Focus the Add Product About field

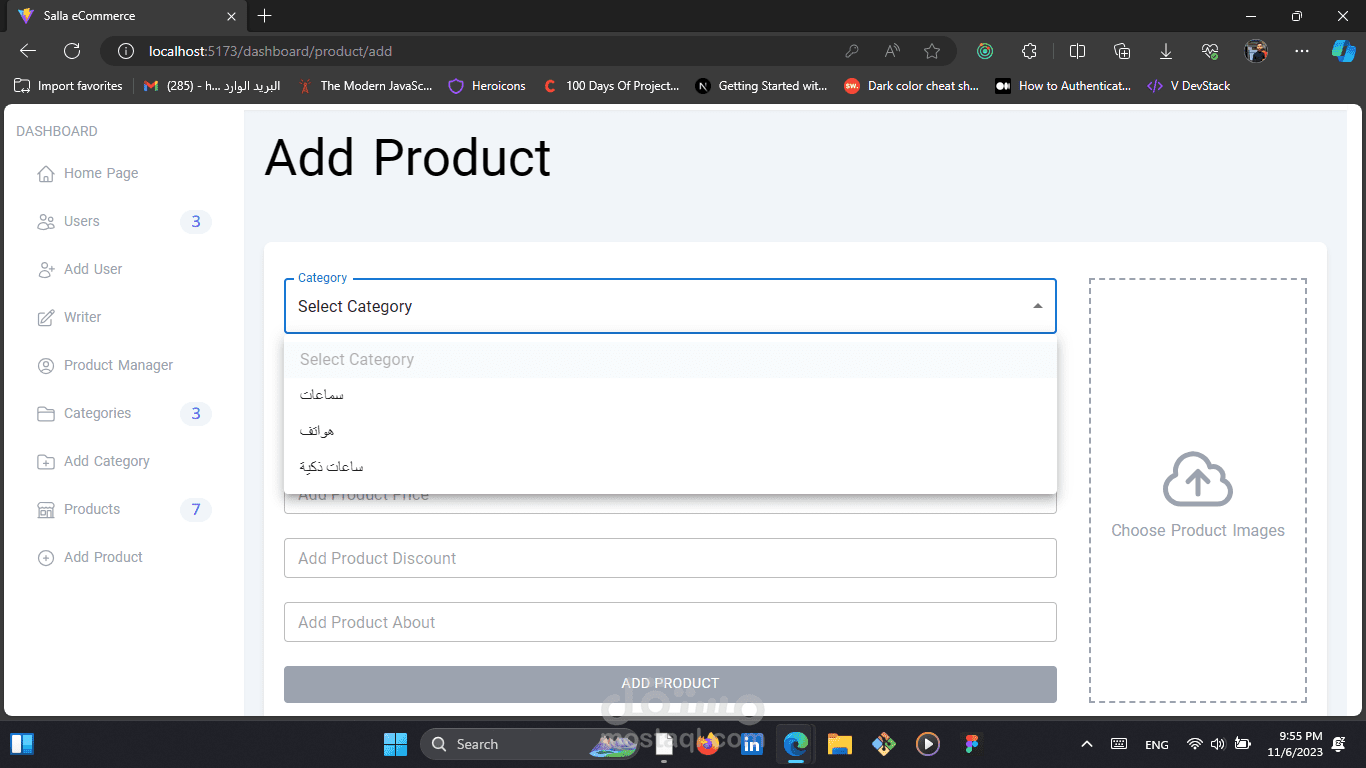coord(670,622)
